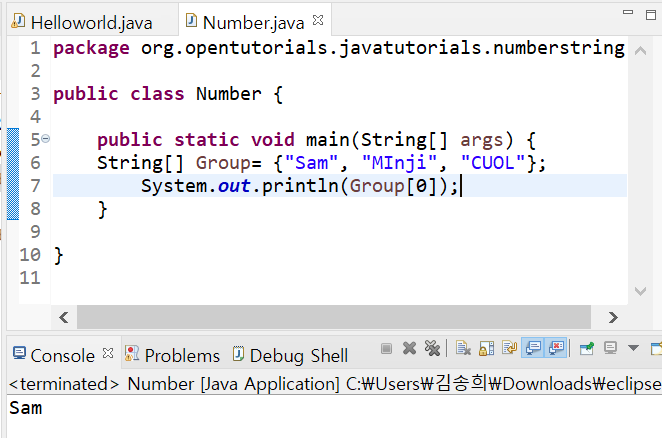Switch to the Helloworld.java editor tab

point(92,22)
